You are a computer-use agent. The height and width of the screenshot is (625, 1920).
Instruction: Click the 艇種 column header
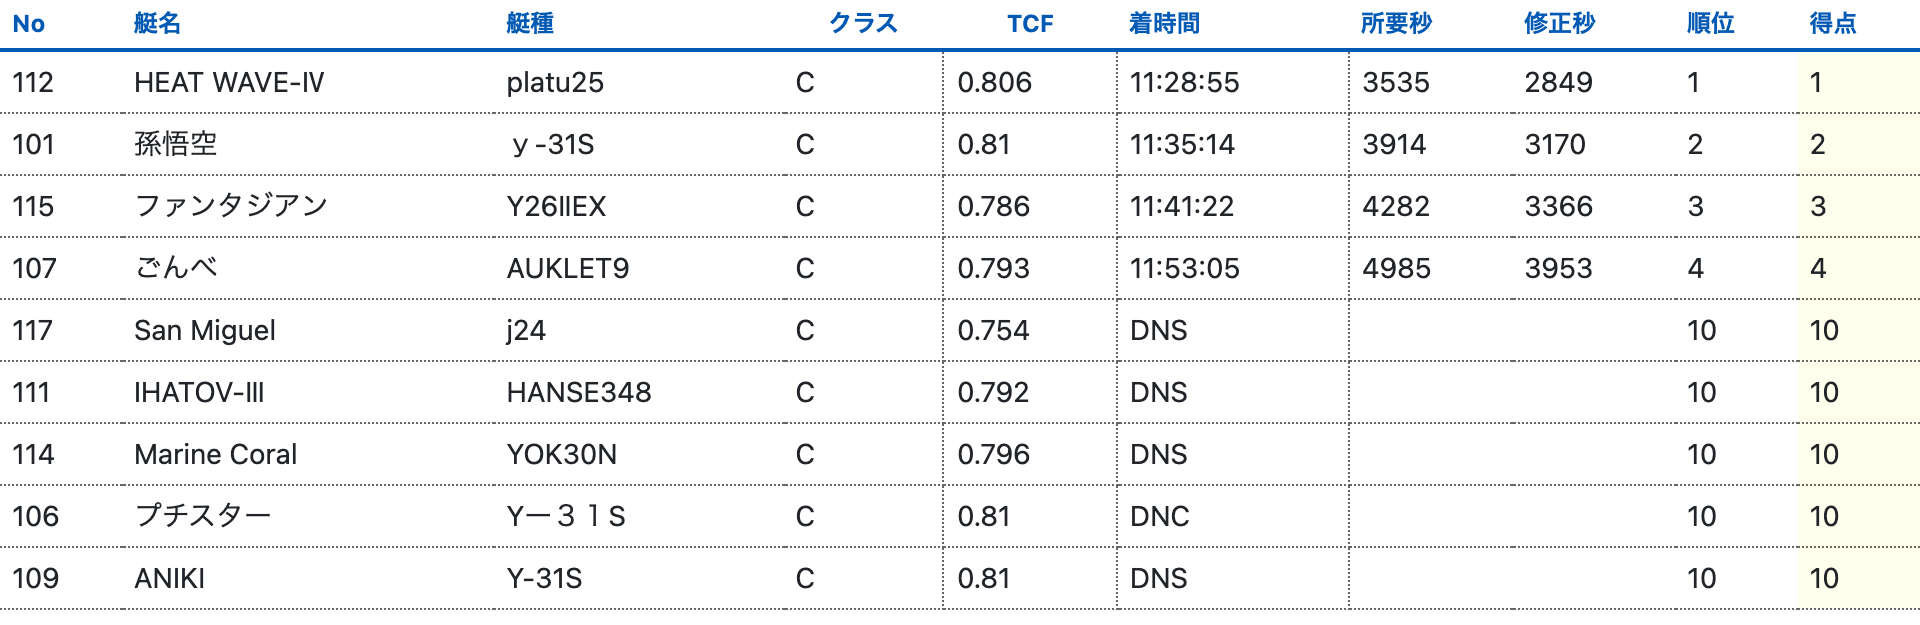(530, 24)
